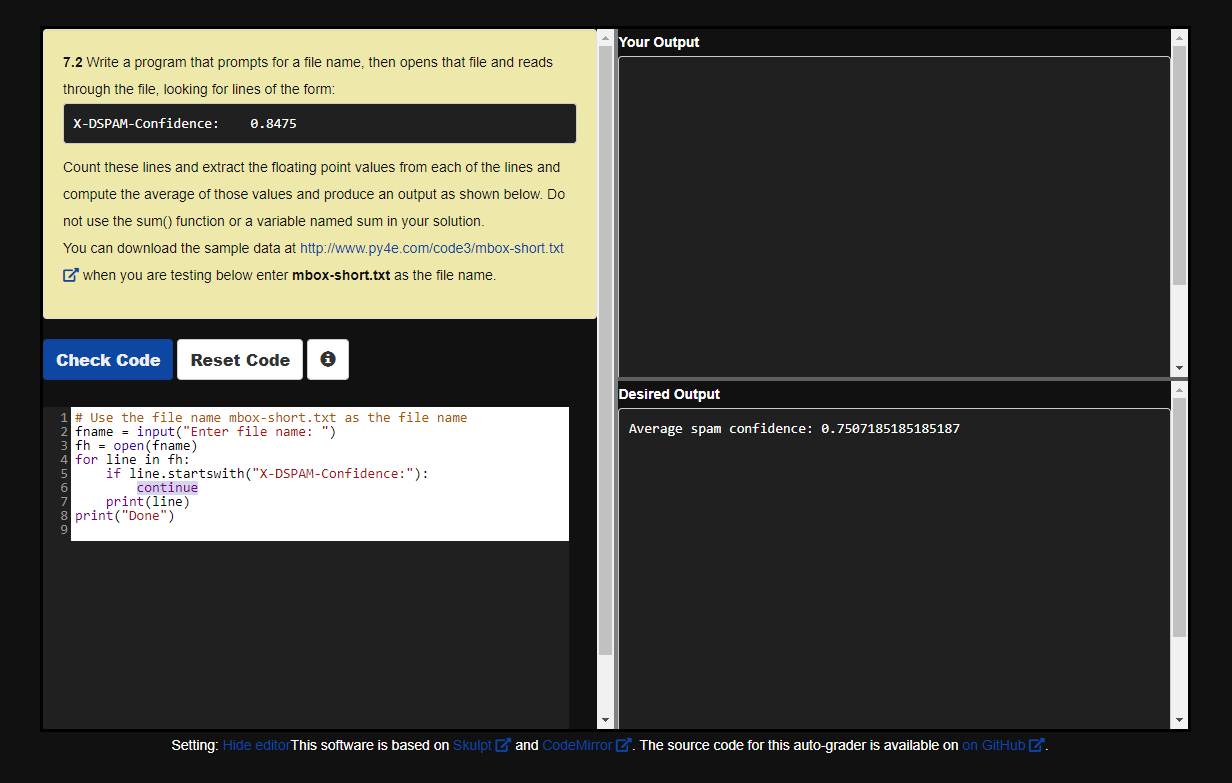The height and width of the screenshot is (783, 1232).
Task: Click external link icon next to GitHub
Action: [1037, 745]
